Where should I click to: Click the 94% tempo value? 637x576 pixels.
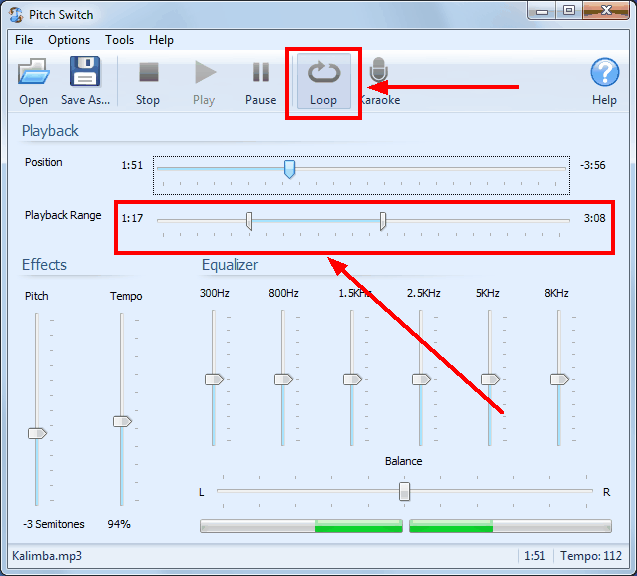(x=119, y=524)
